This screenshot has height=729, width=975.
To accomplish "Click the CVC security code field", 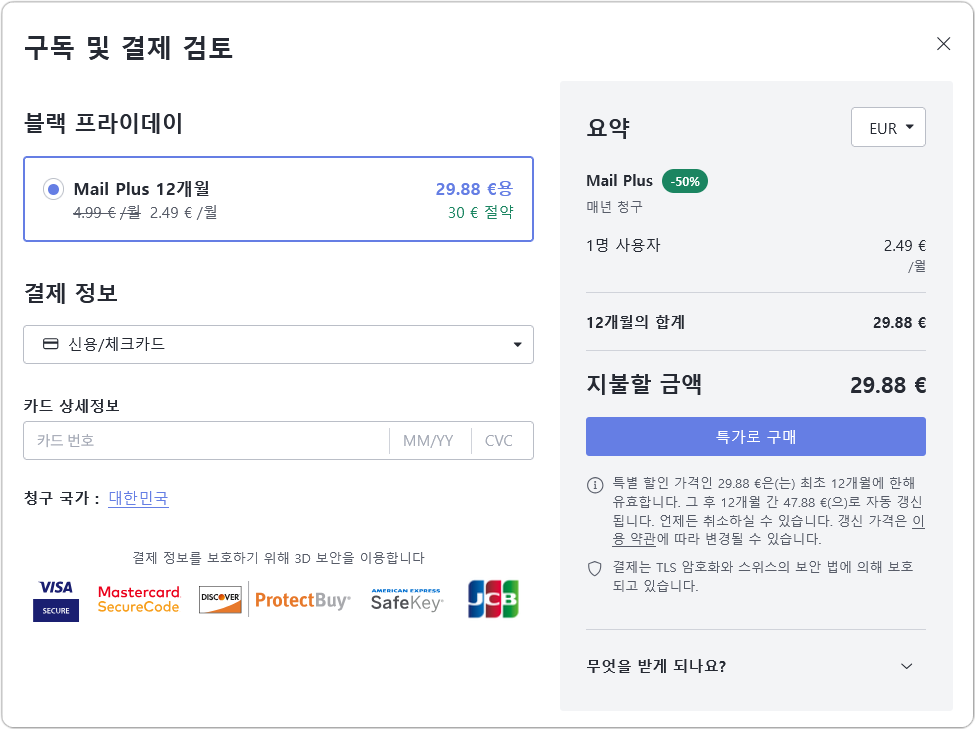I will coord(499,440).
